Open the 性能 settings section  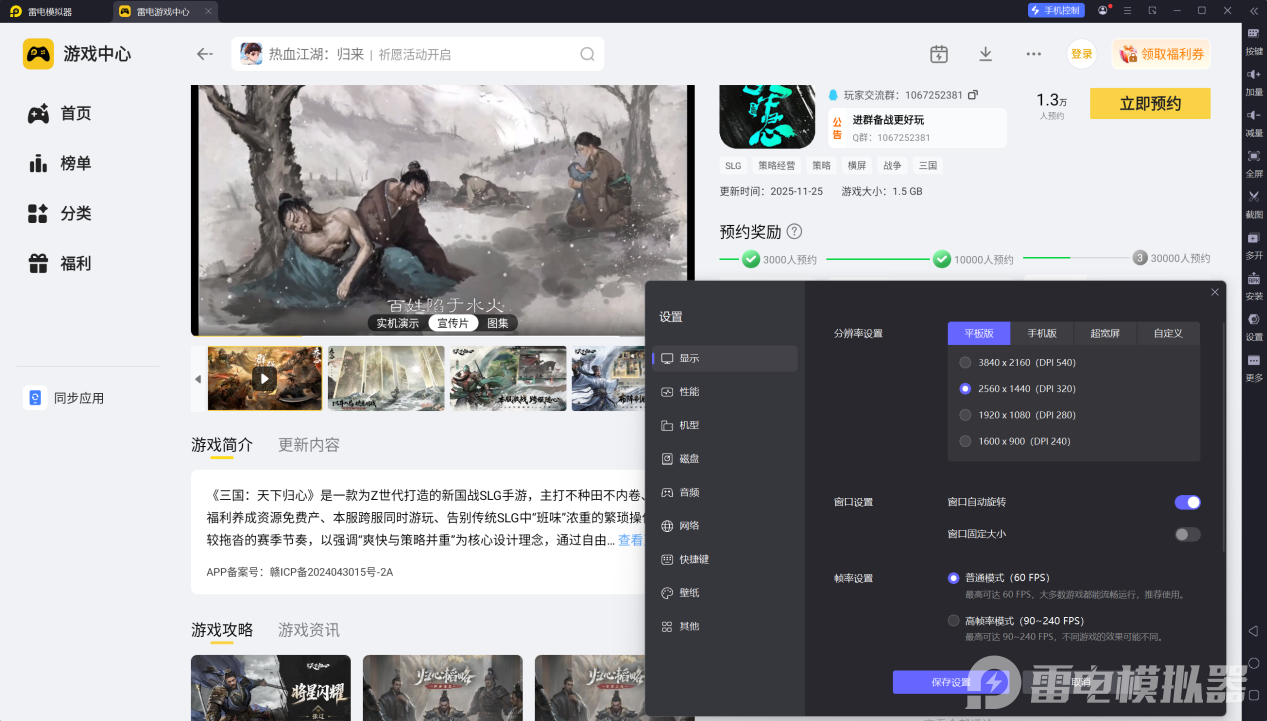(x=689, y=392)
